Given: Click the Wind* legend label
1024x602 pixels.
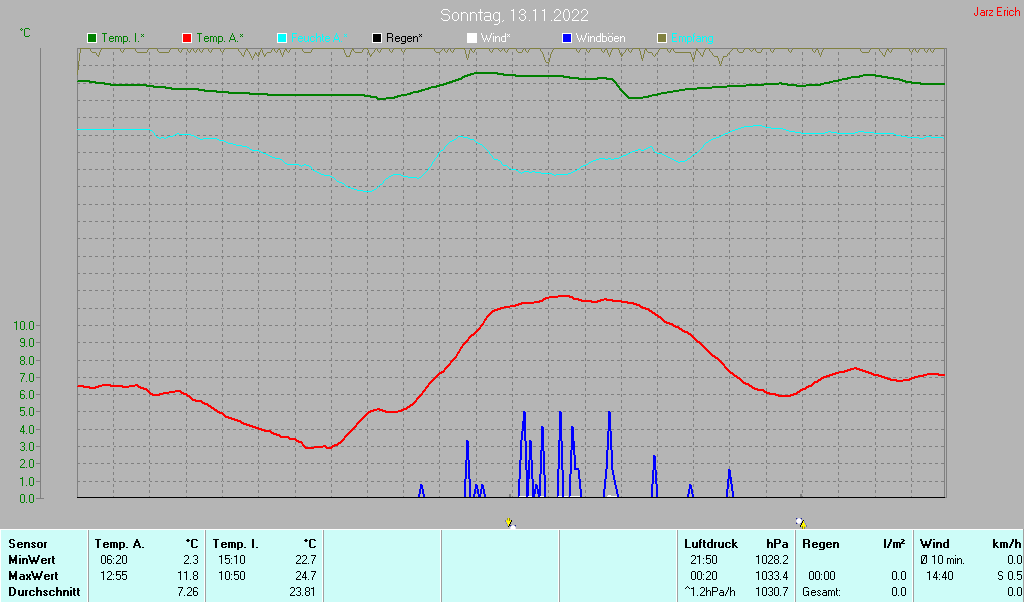Looking at the screenshot, I should (x=496, y=39).
